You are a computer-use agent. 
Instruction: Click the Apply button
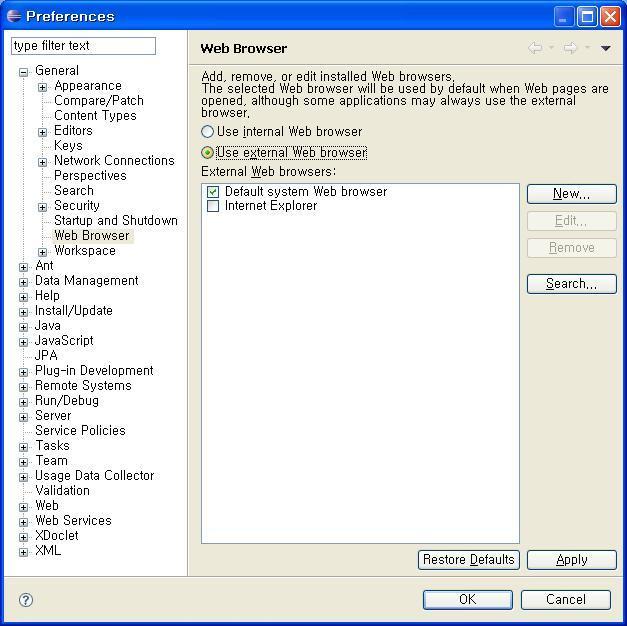click(571, 560)
